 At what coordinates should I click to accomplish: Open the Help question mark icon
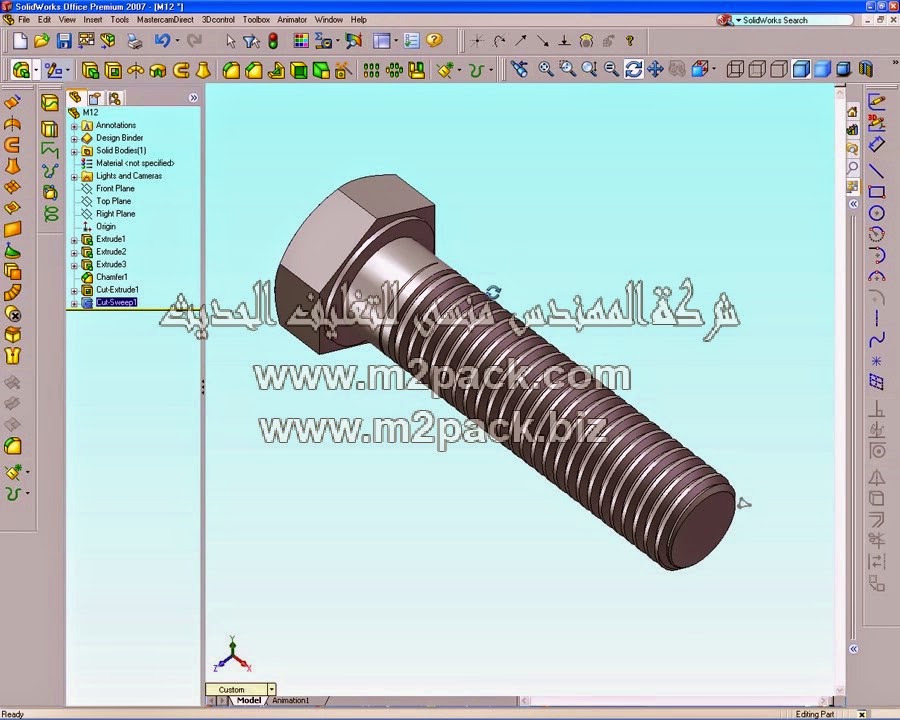tap(435, 40)
